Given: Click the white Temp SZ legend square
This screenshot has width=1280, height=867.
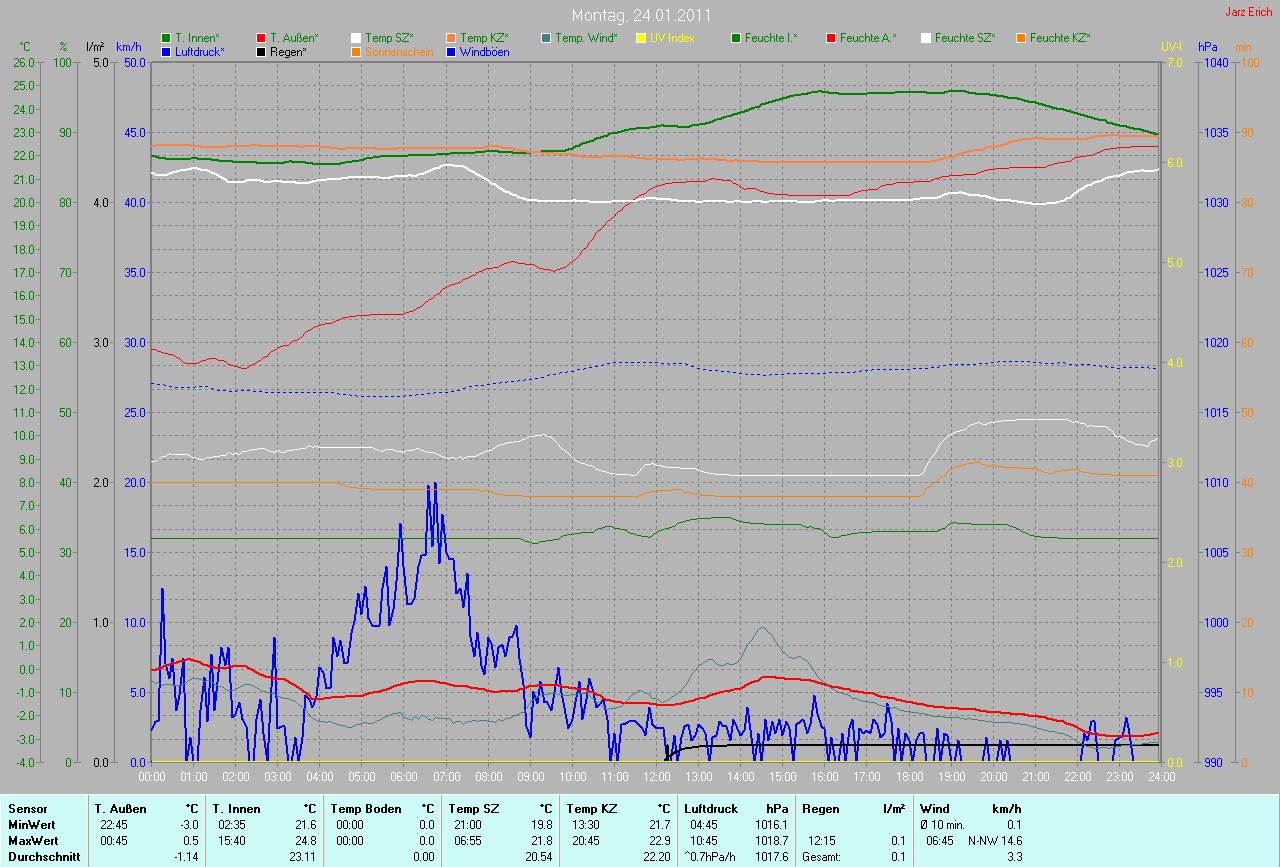Looking at the screenshot, I should [x=356, y=38].
